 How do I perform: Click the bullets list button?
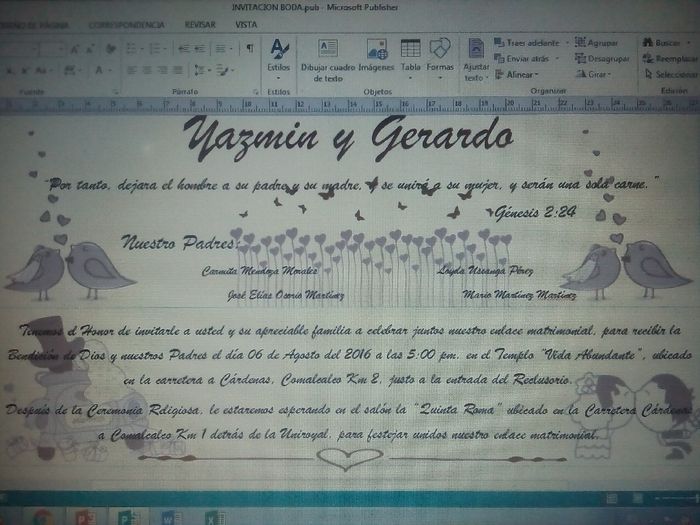pos(131,49)
